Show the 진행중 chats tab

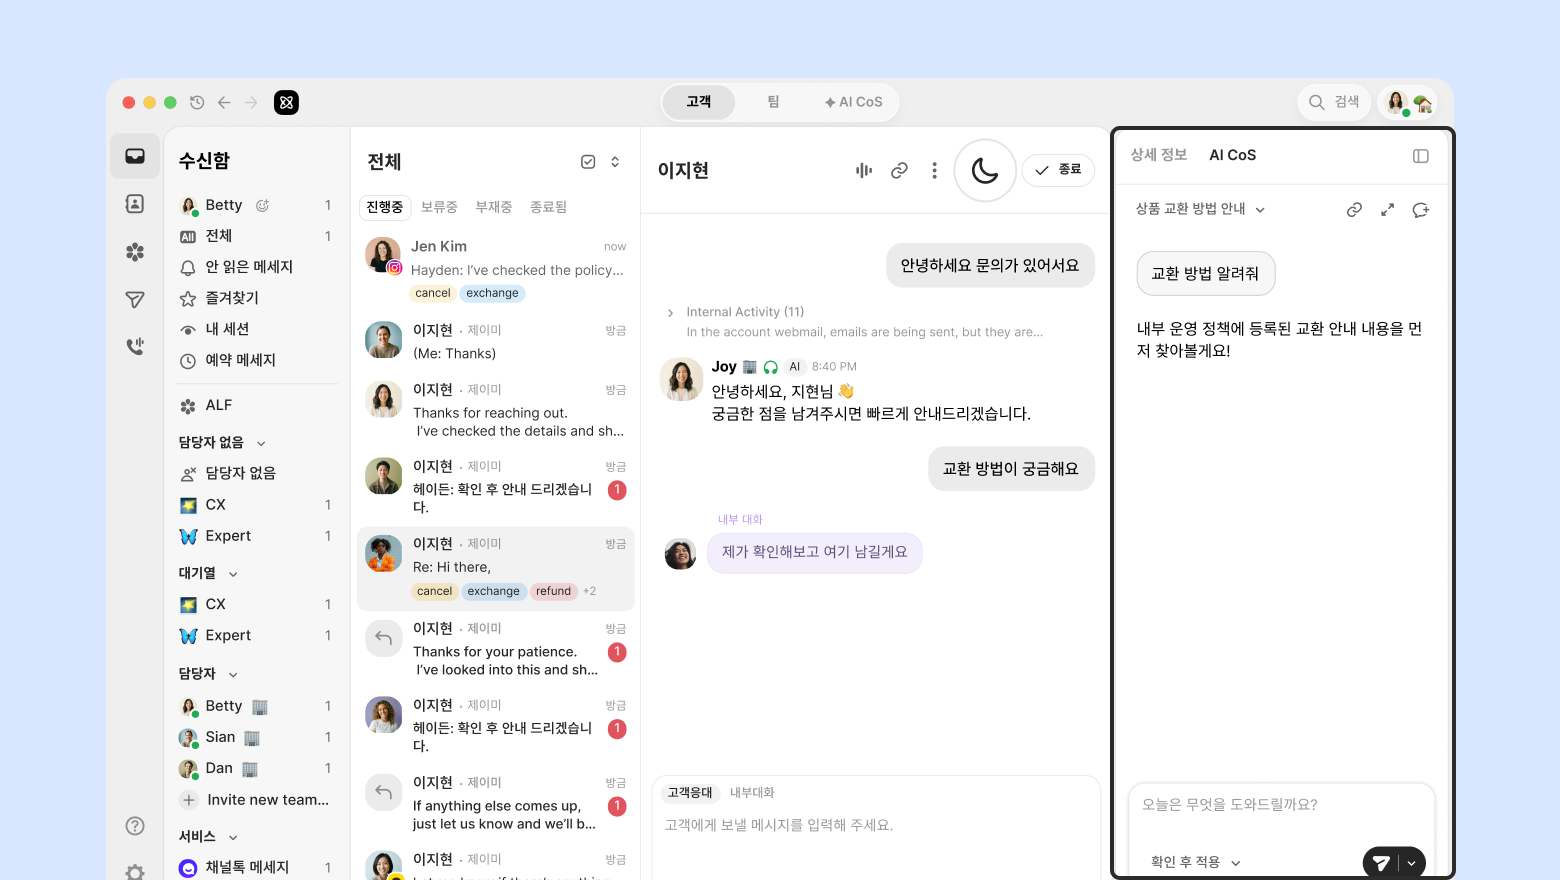[385, 207]
